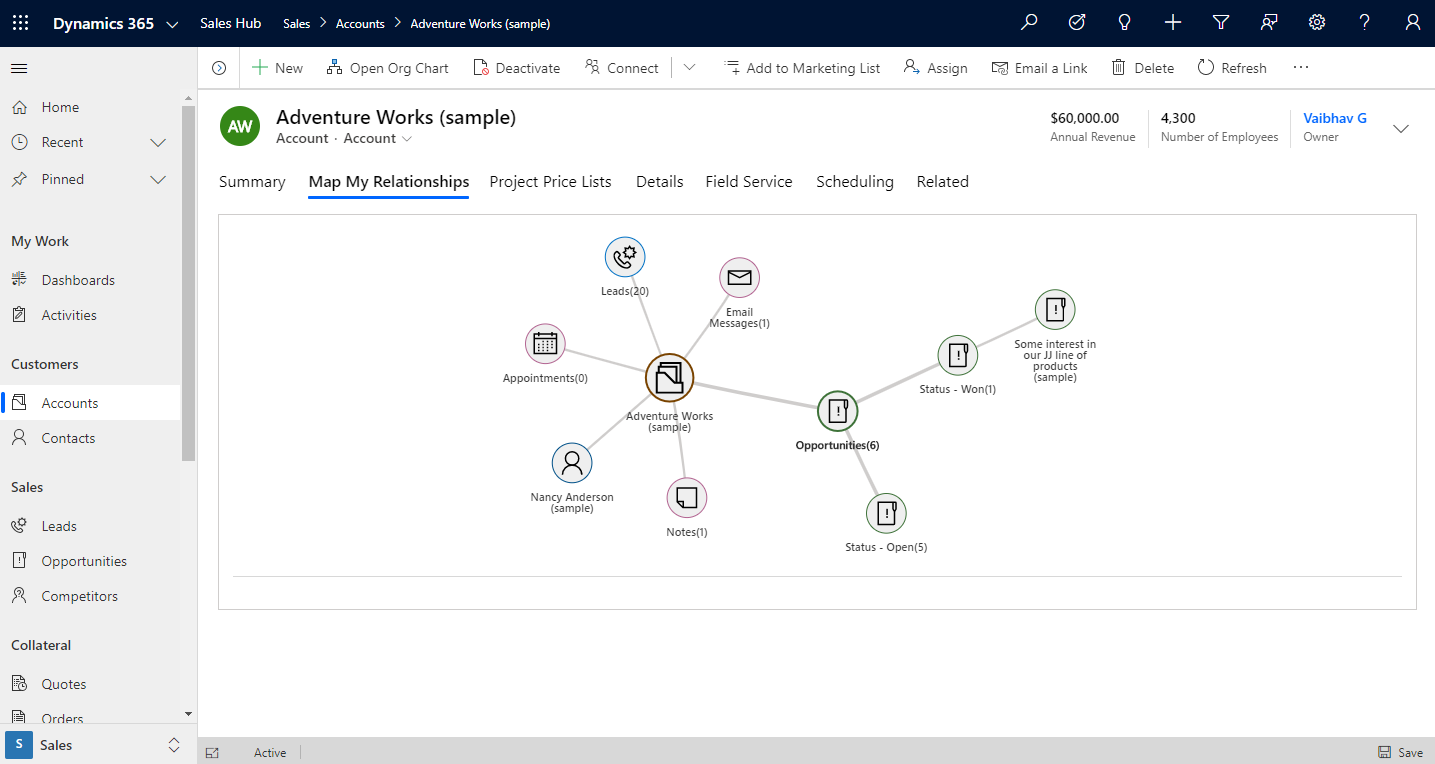1435x764 pixels.
Task: Select the central Adventure Works node
Action: (669, 378)
